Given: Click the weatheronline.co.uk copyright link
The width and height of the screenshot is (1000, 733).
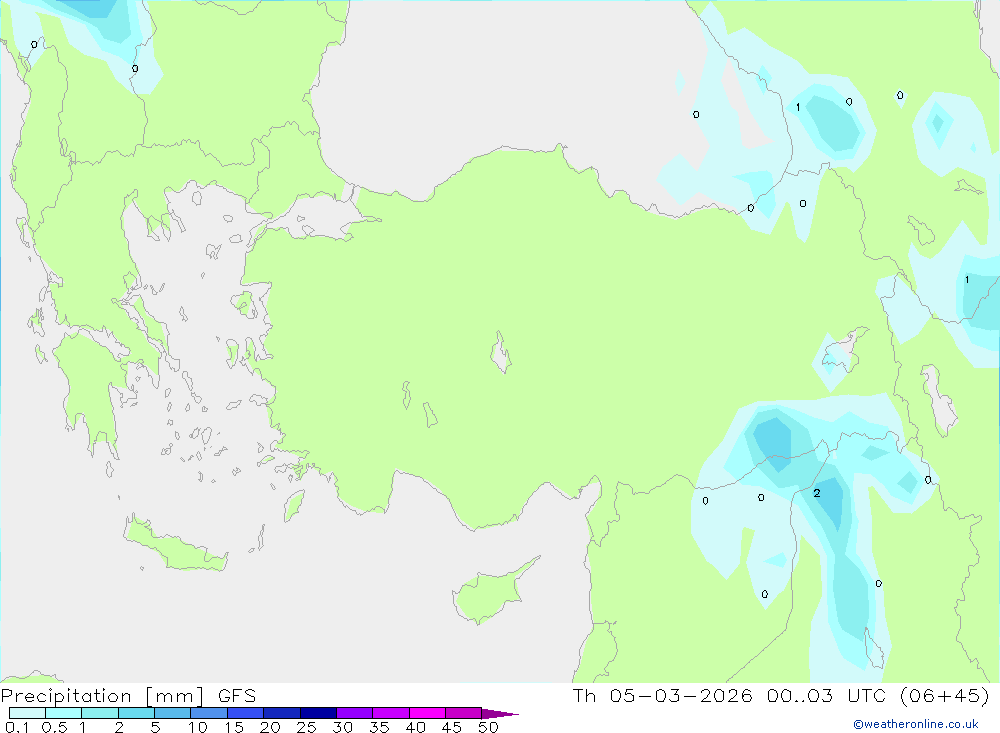Looking at the screenshot, I should (x=915, y=724).
